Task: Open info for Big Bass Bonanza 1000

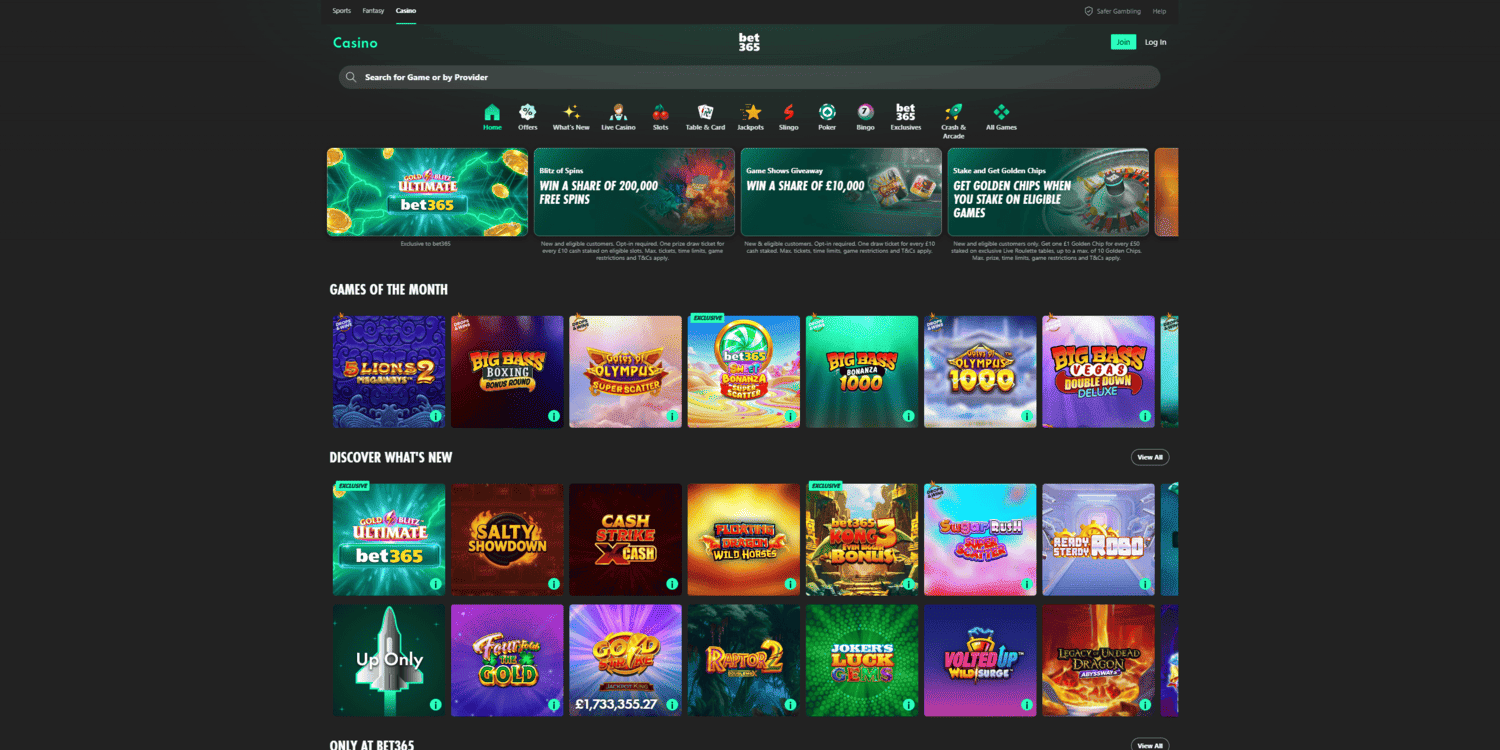Action: 908,414
